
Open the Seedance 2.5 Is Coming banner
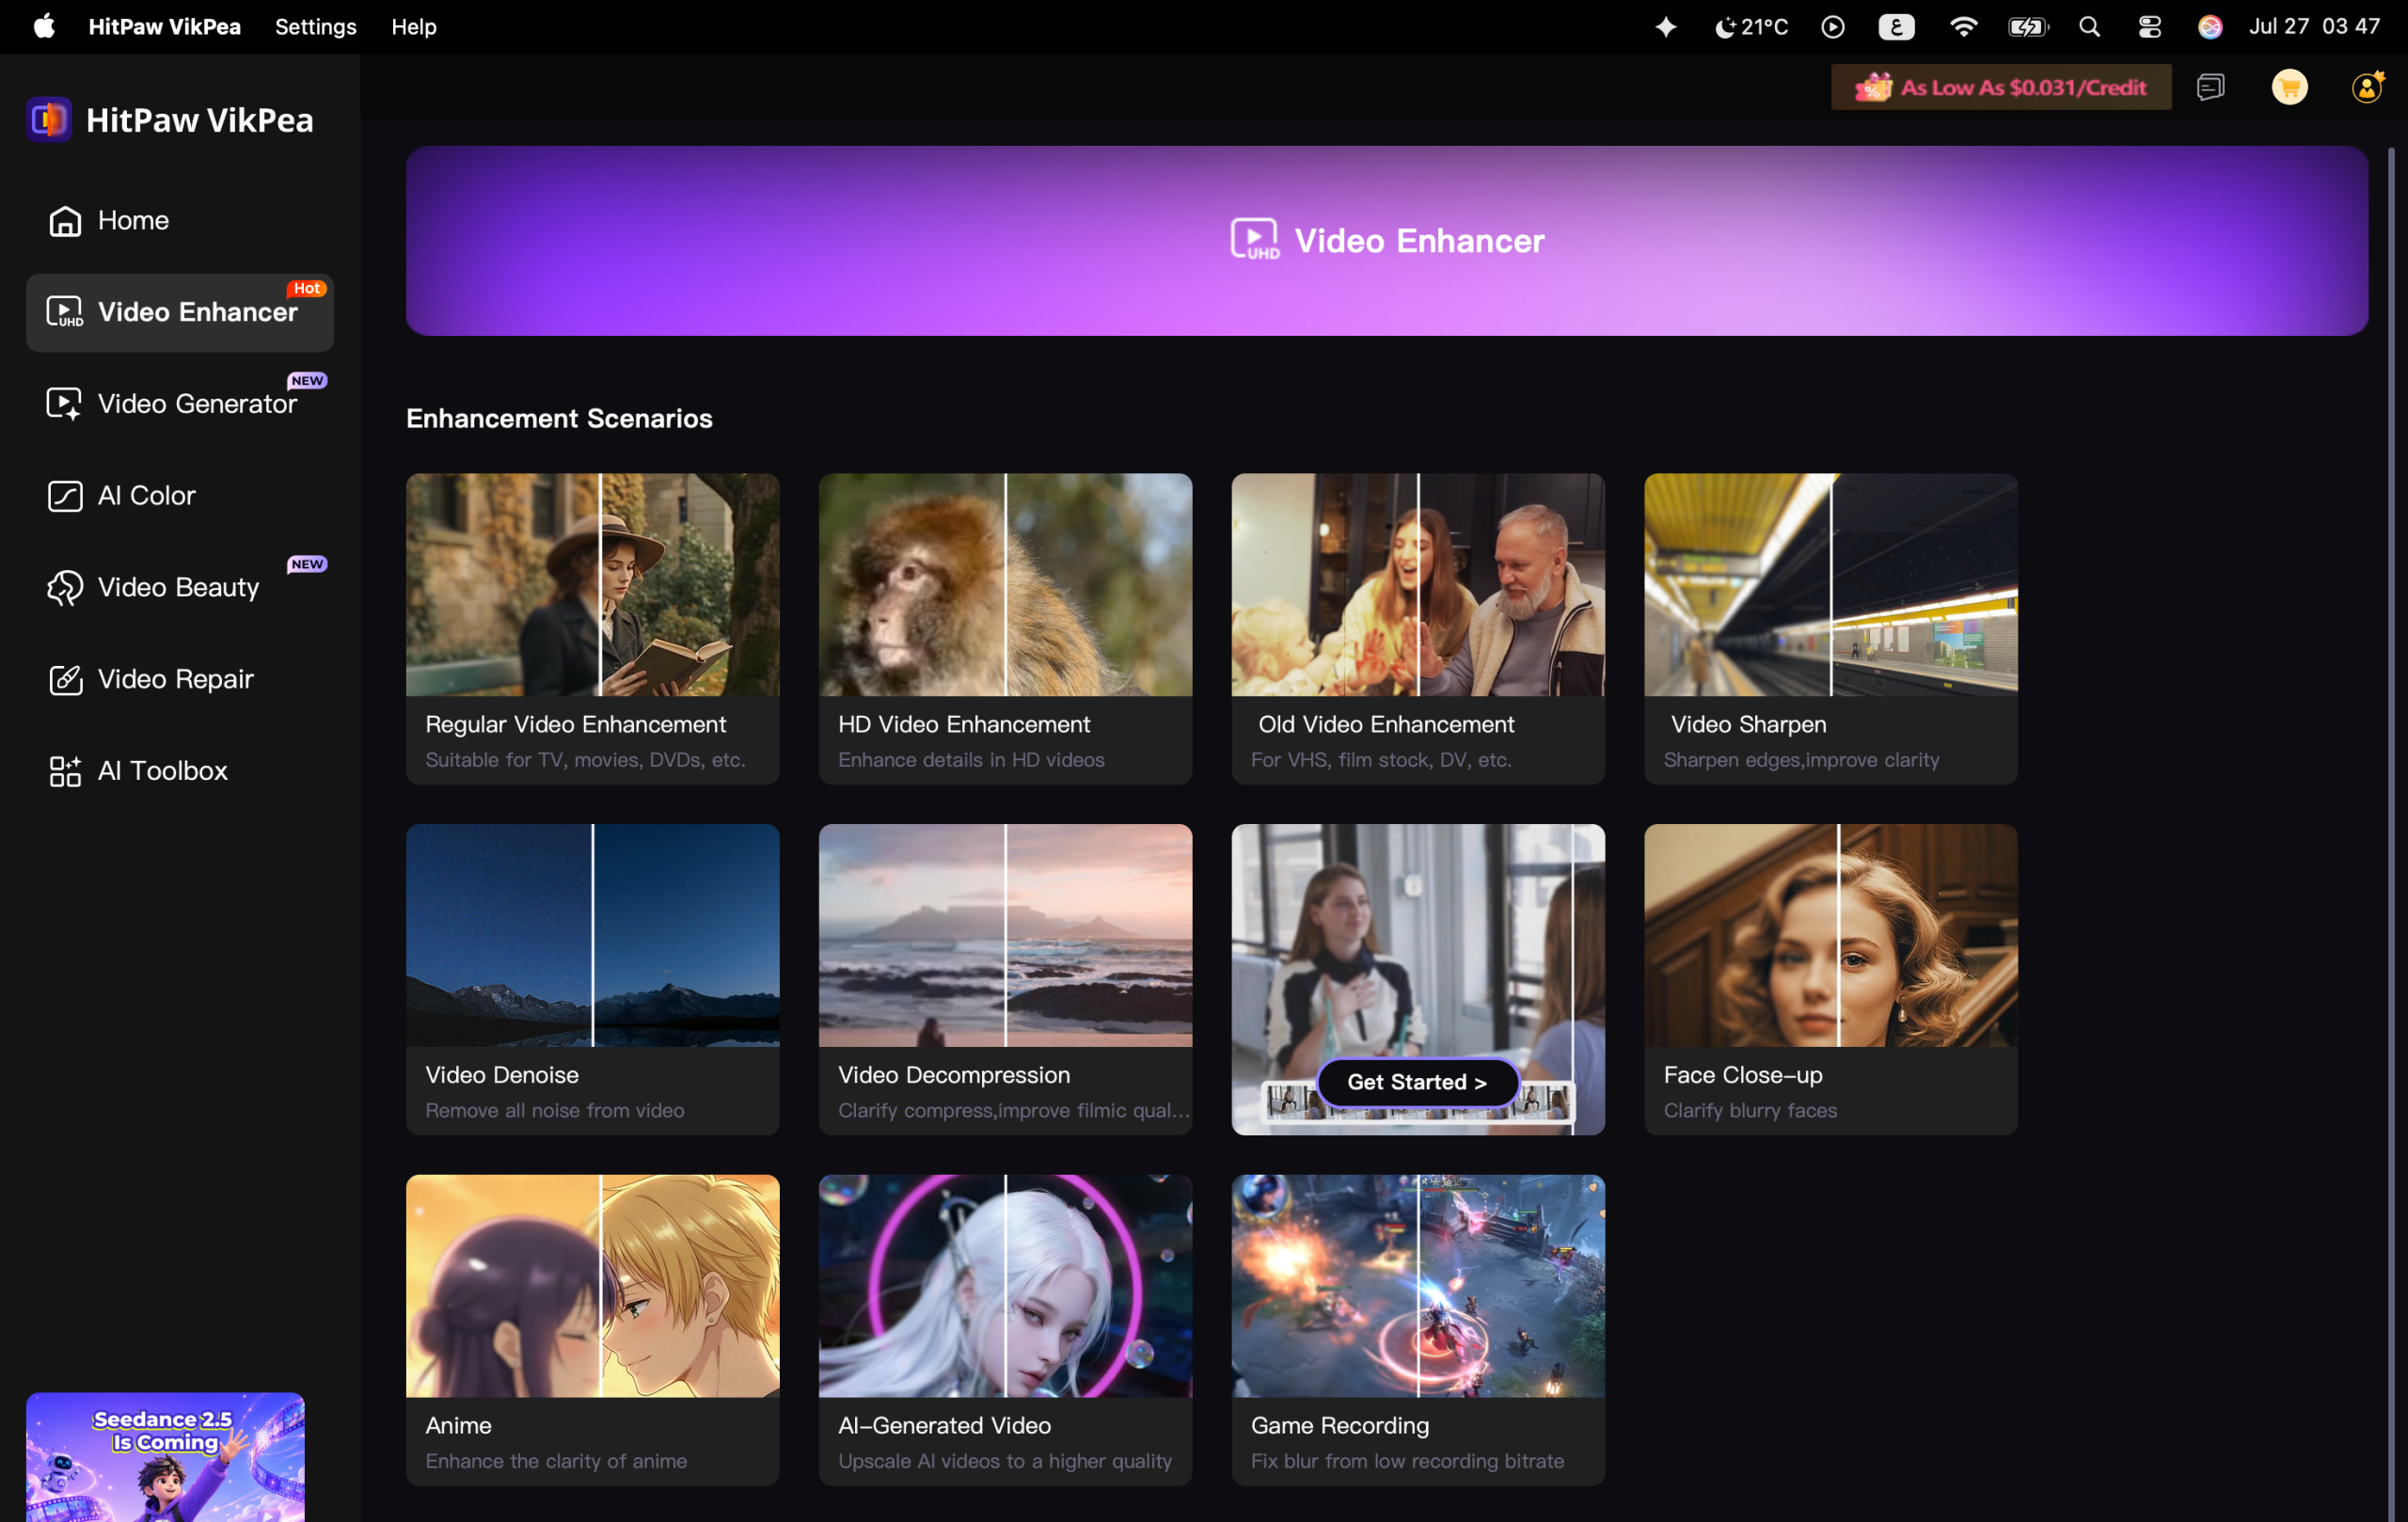165,1457
